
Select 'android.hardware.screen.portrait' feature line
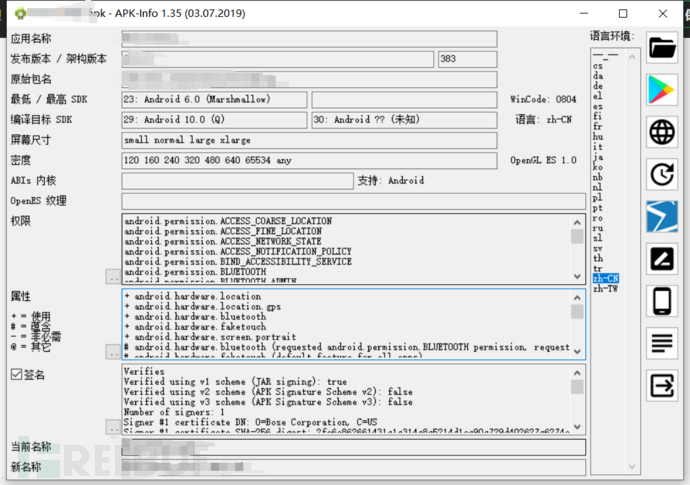pos(210,337)
